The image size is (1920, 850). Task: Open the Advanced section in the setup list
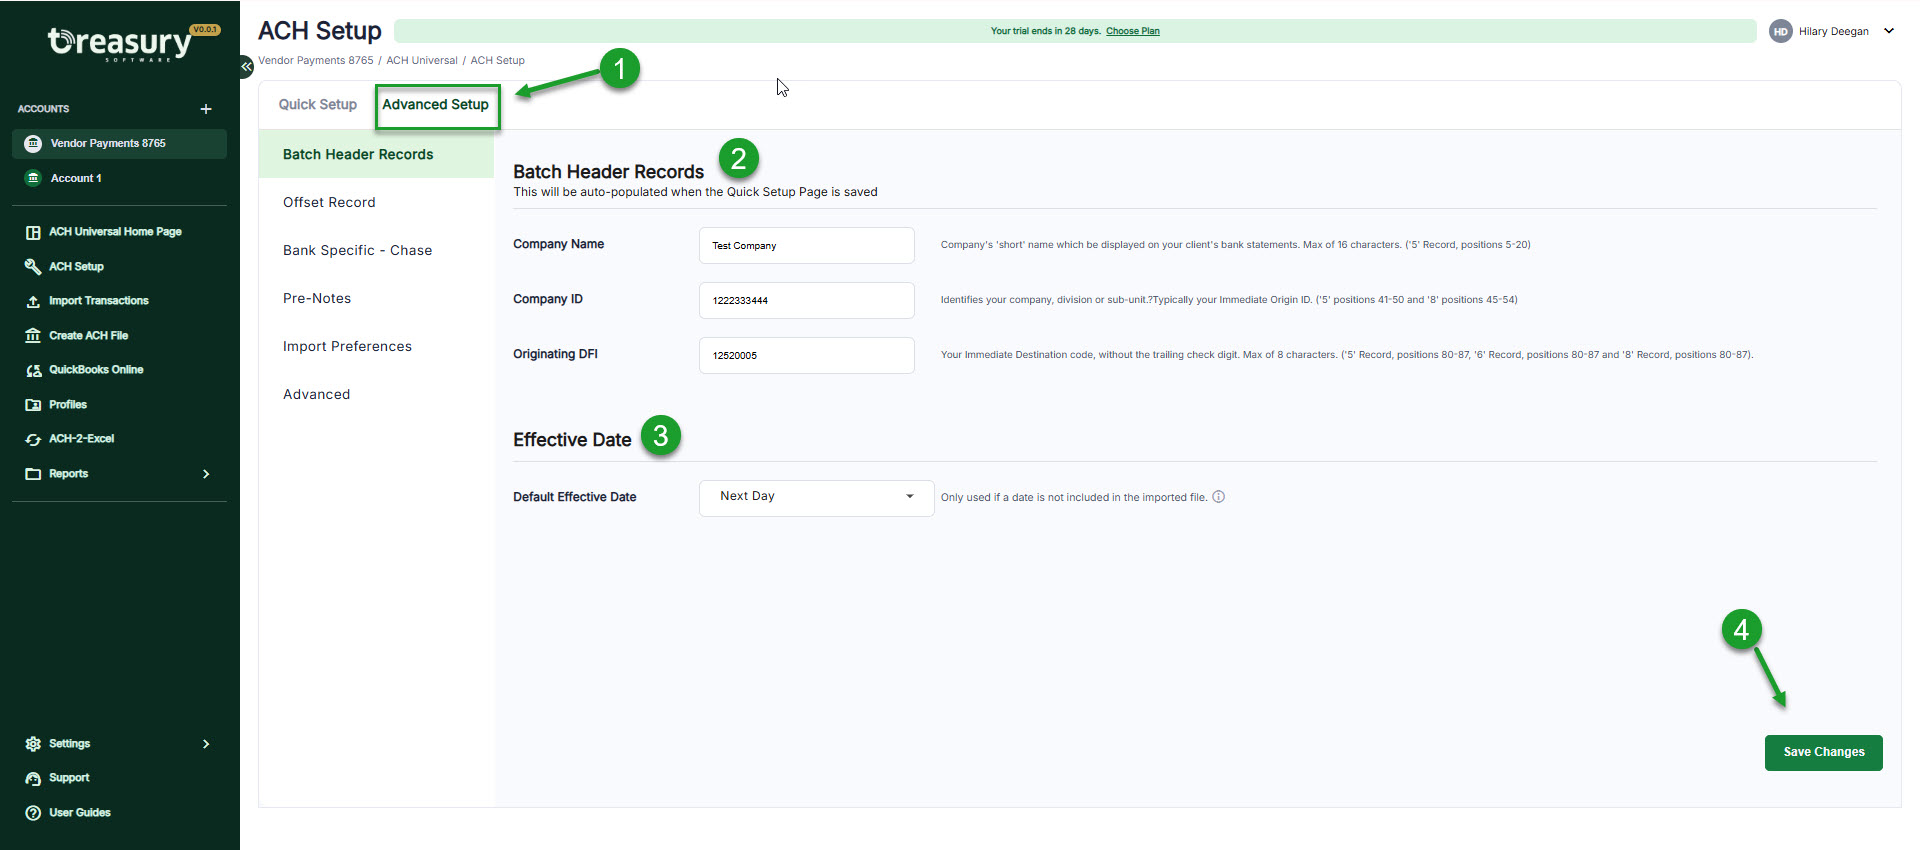(x=376, y=395)
